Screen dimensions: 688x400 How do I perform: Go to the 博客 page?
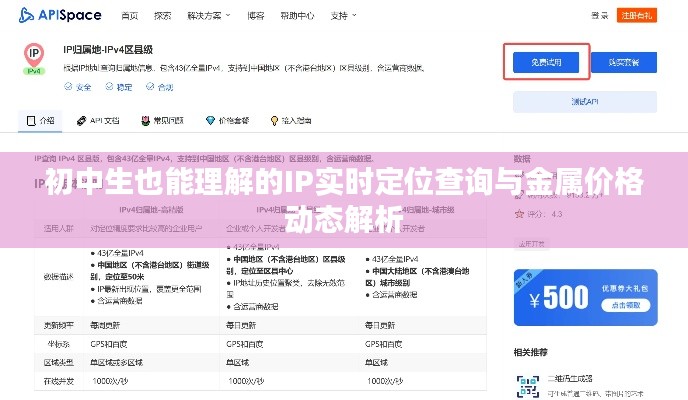pos(255,16)
